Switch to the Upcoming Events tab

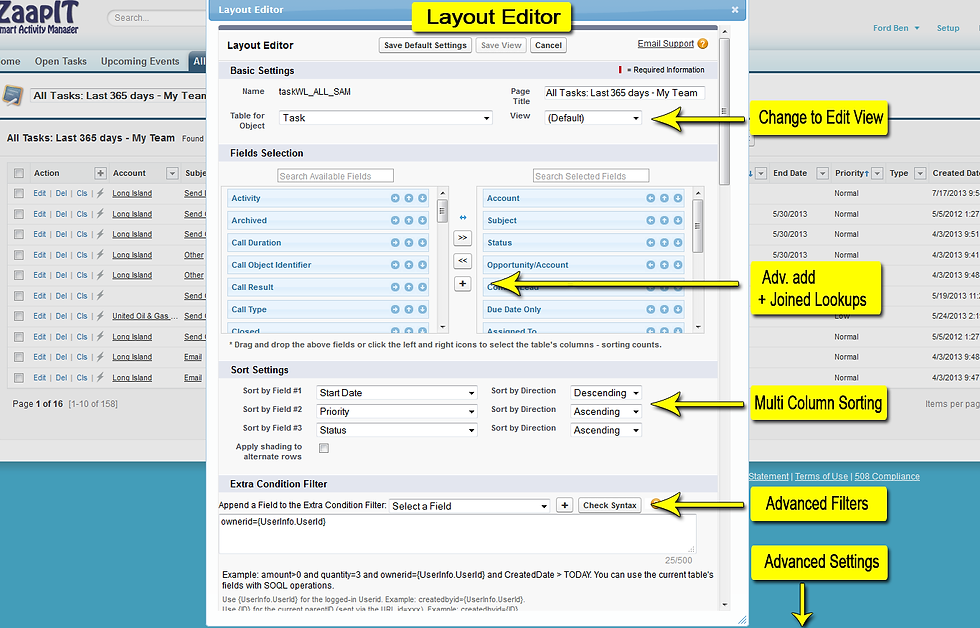[x=140, y=61]
